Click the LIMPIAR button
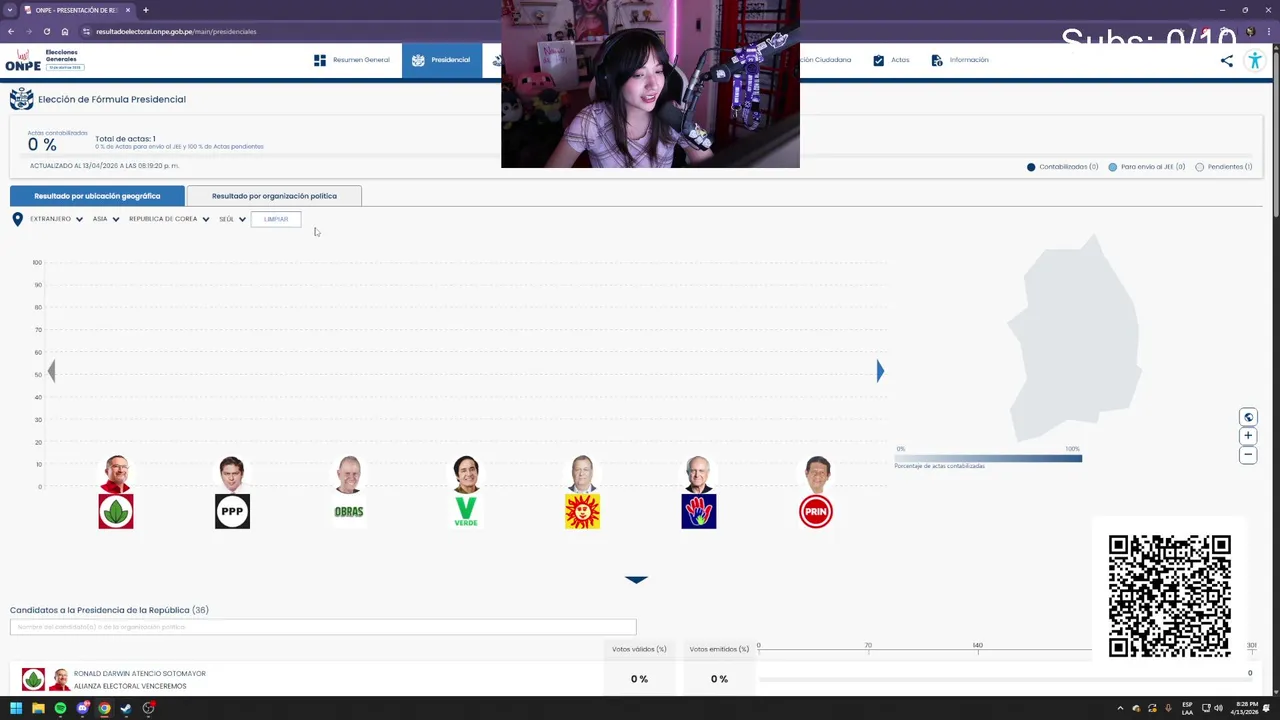 pos(276,219)
